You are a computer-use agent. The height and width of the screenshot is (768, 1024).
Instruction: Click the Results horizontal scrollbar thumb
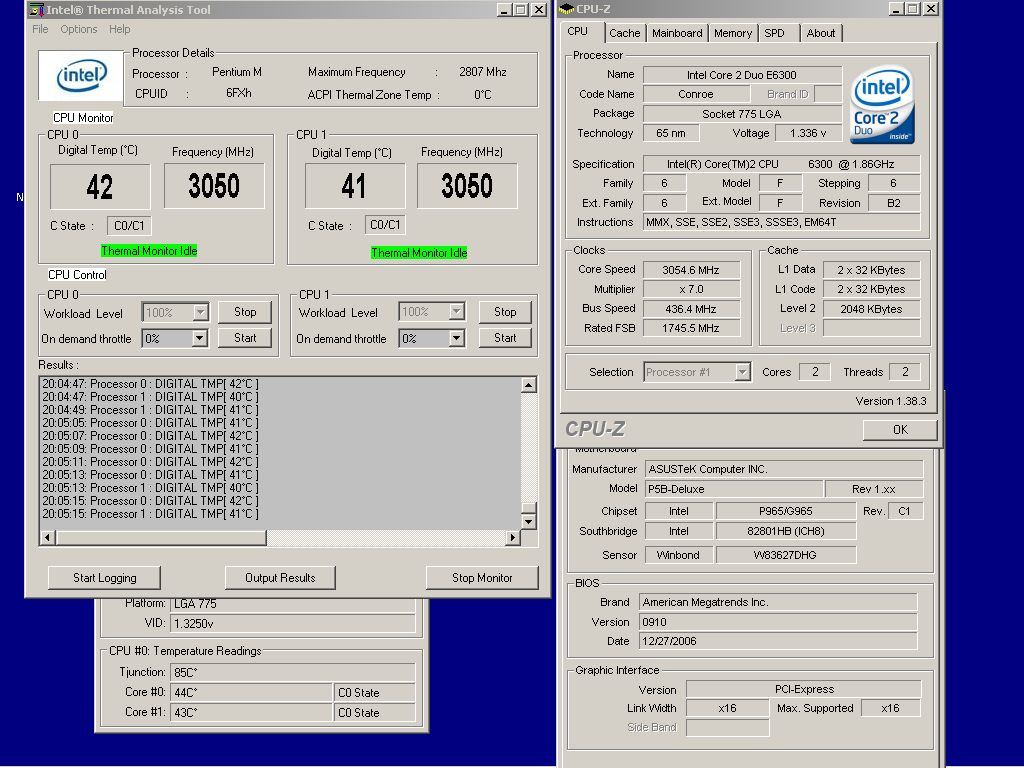pos(161,537)
